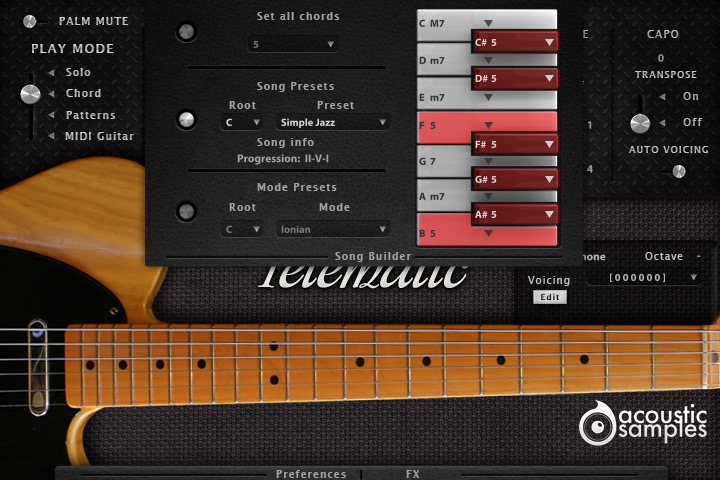Open the FX tab
The height and width of the screenshot is (480, 720).
pos(412,474)
